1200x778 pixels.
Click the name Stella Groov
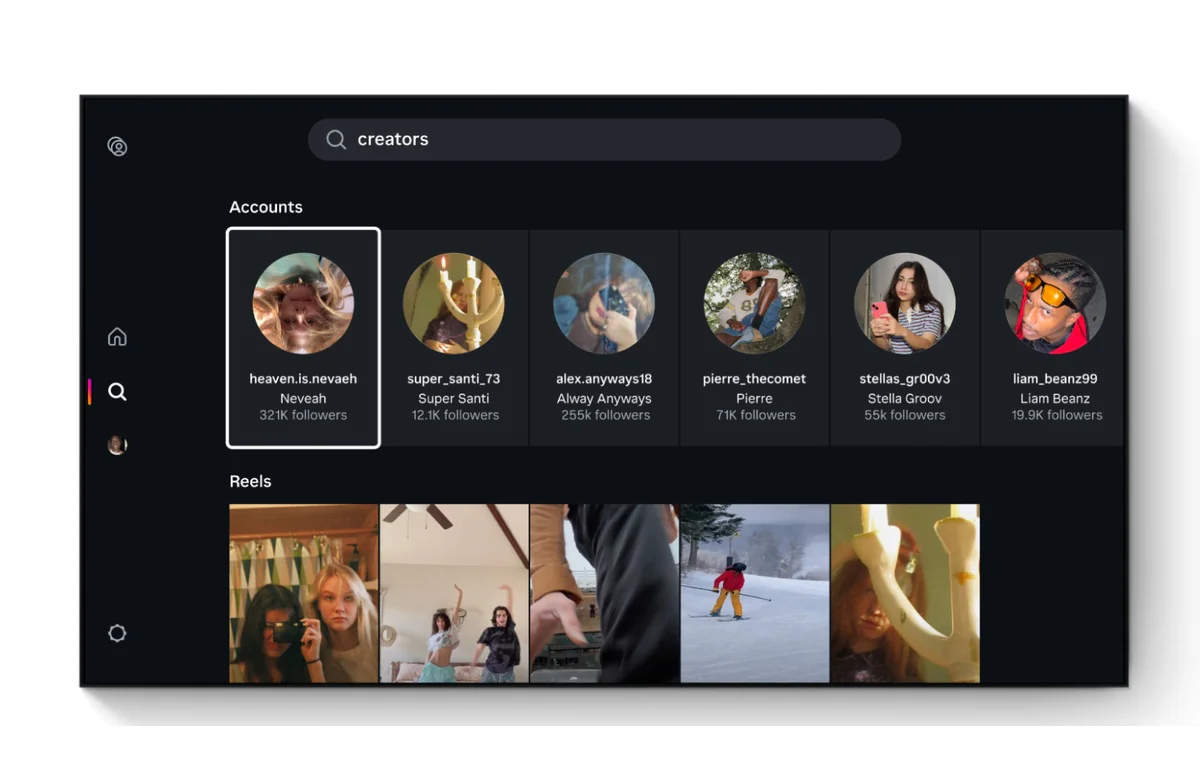coord(905,398)
